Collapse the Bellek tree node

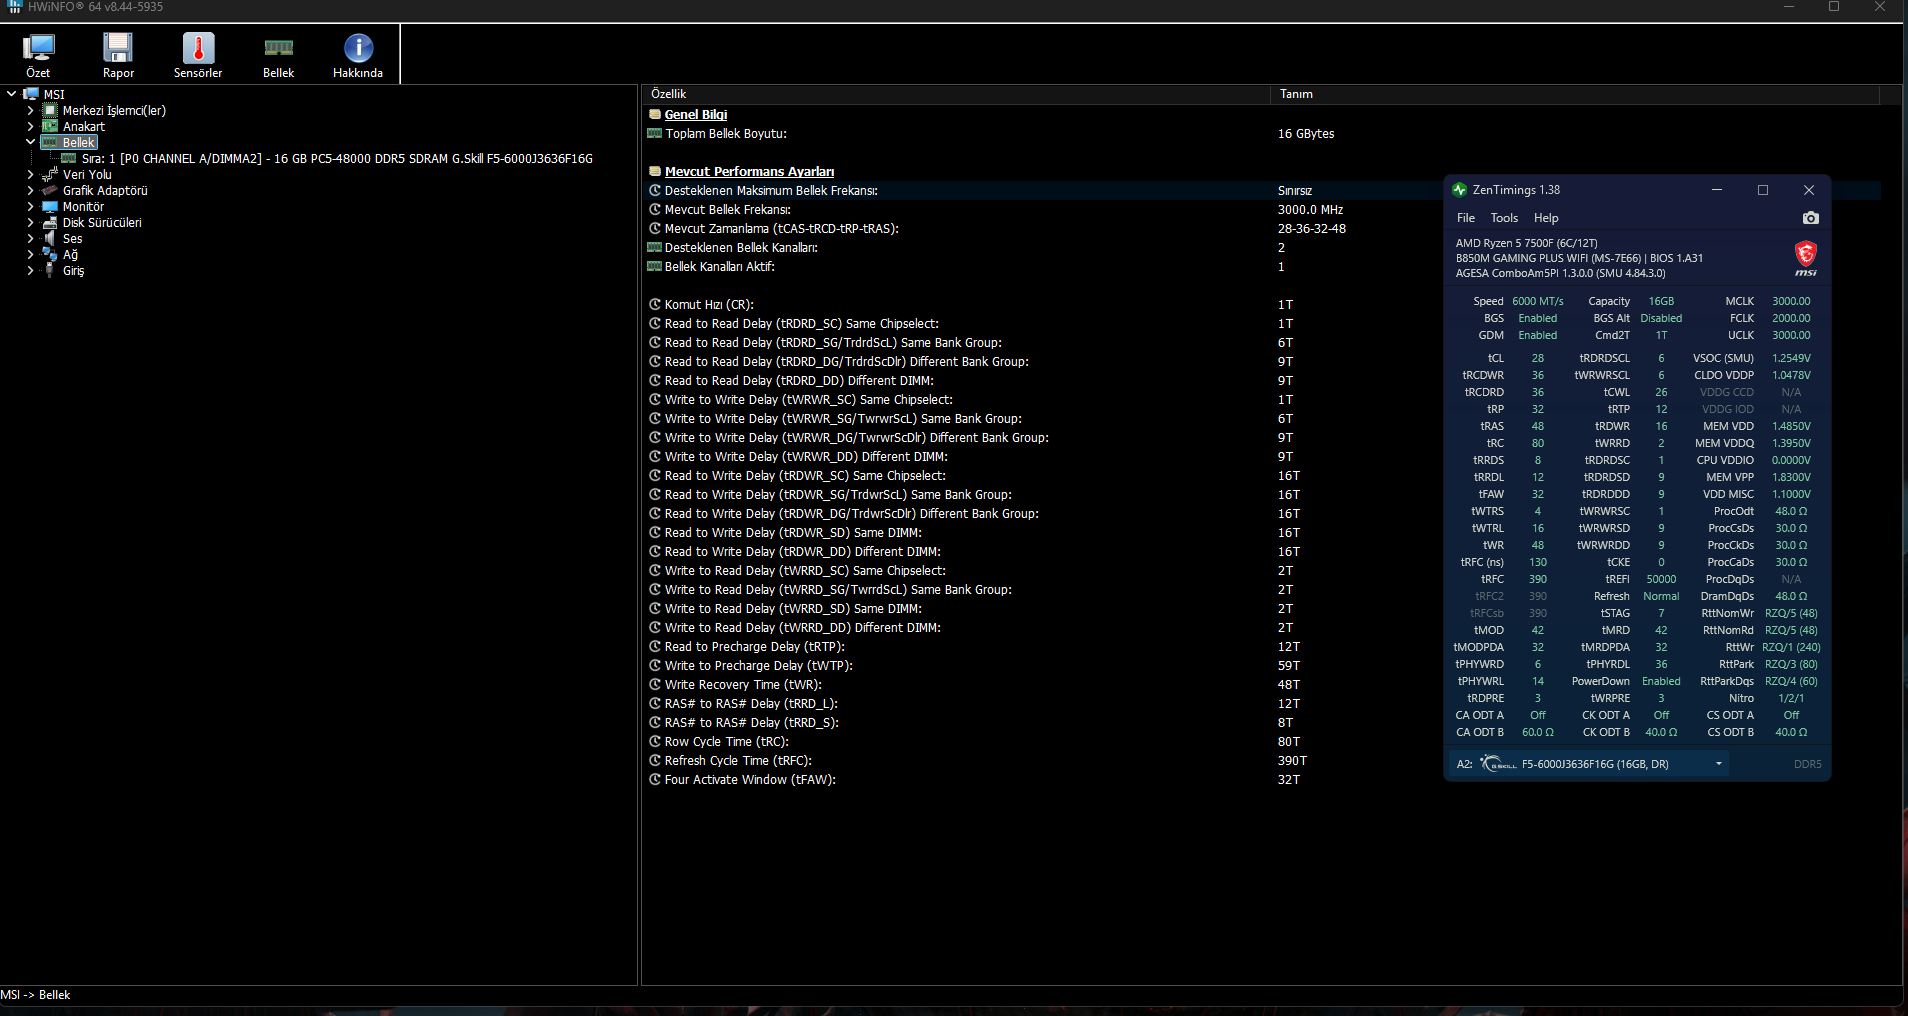point(30,142)
